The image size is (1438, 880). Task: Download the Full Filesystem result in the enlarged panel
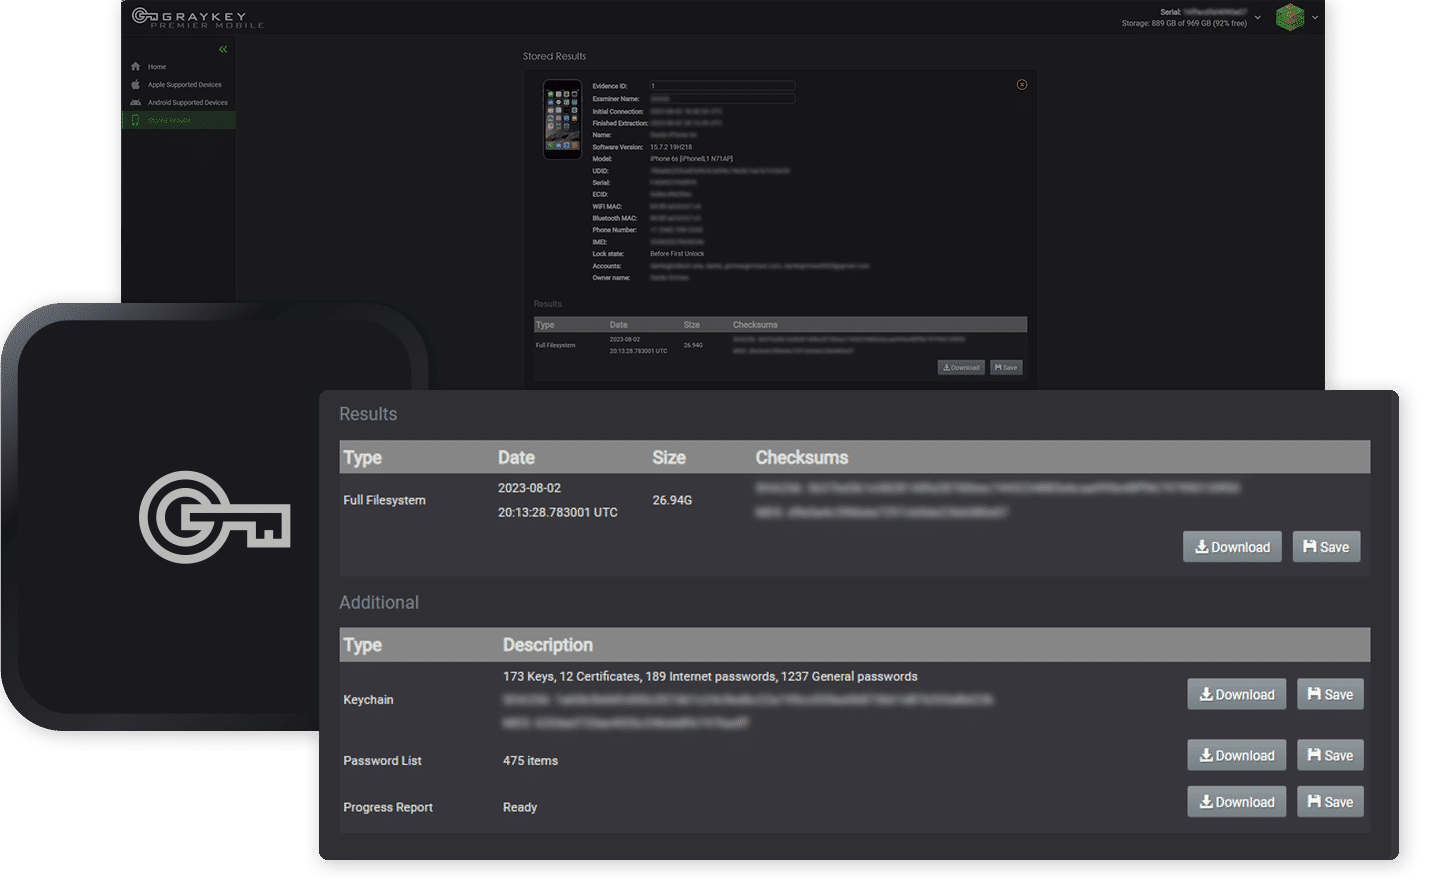1232,547
